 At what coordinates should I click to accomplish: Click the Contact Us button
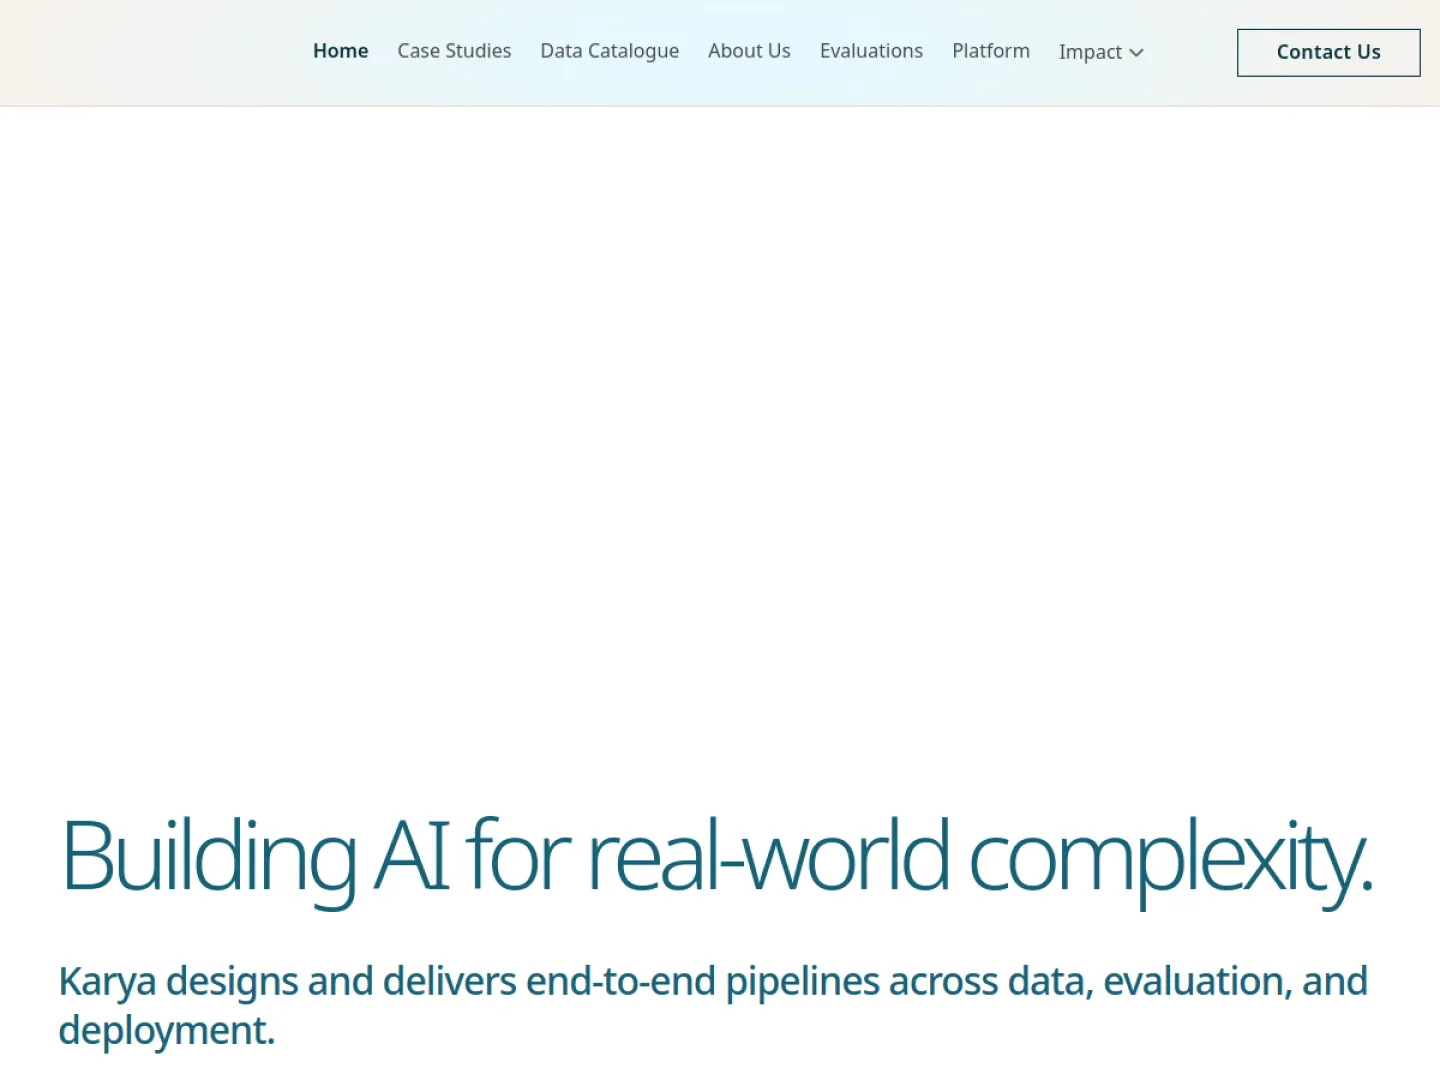pyautogui.click(x=1328, y=52)
